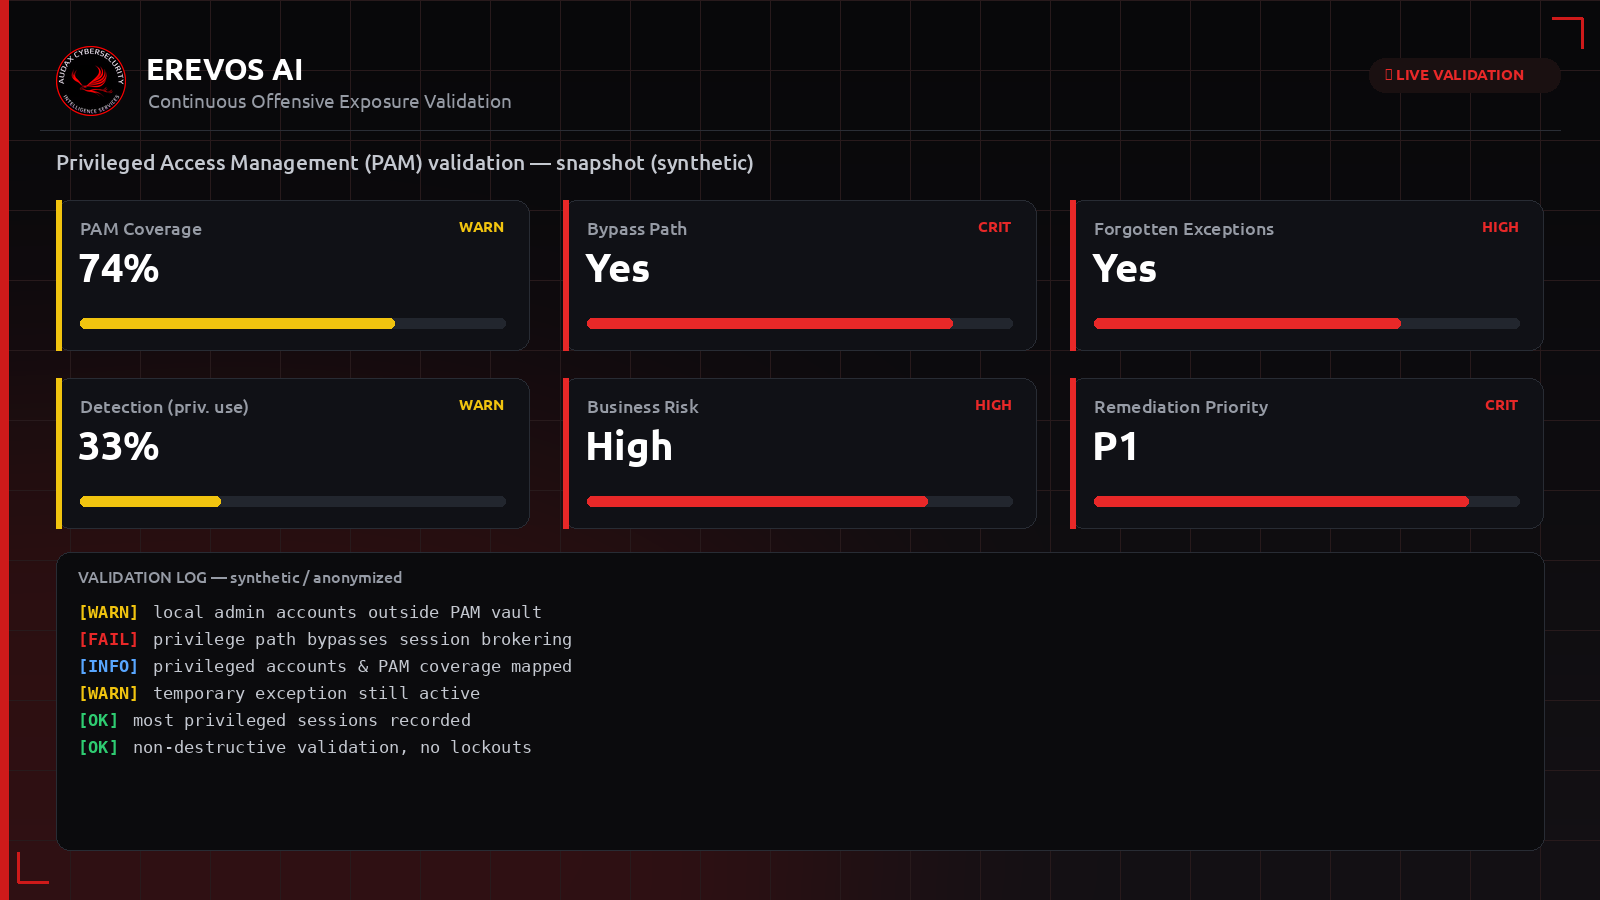Open the Remediation Priority card label
Viewport: 1600px width, 900px height.
click(x=1181, y=407)
